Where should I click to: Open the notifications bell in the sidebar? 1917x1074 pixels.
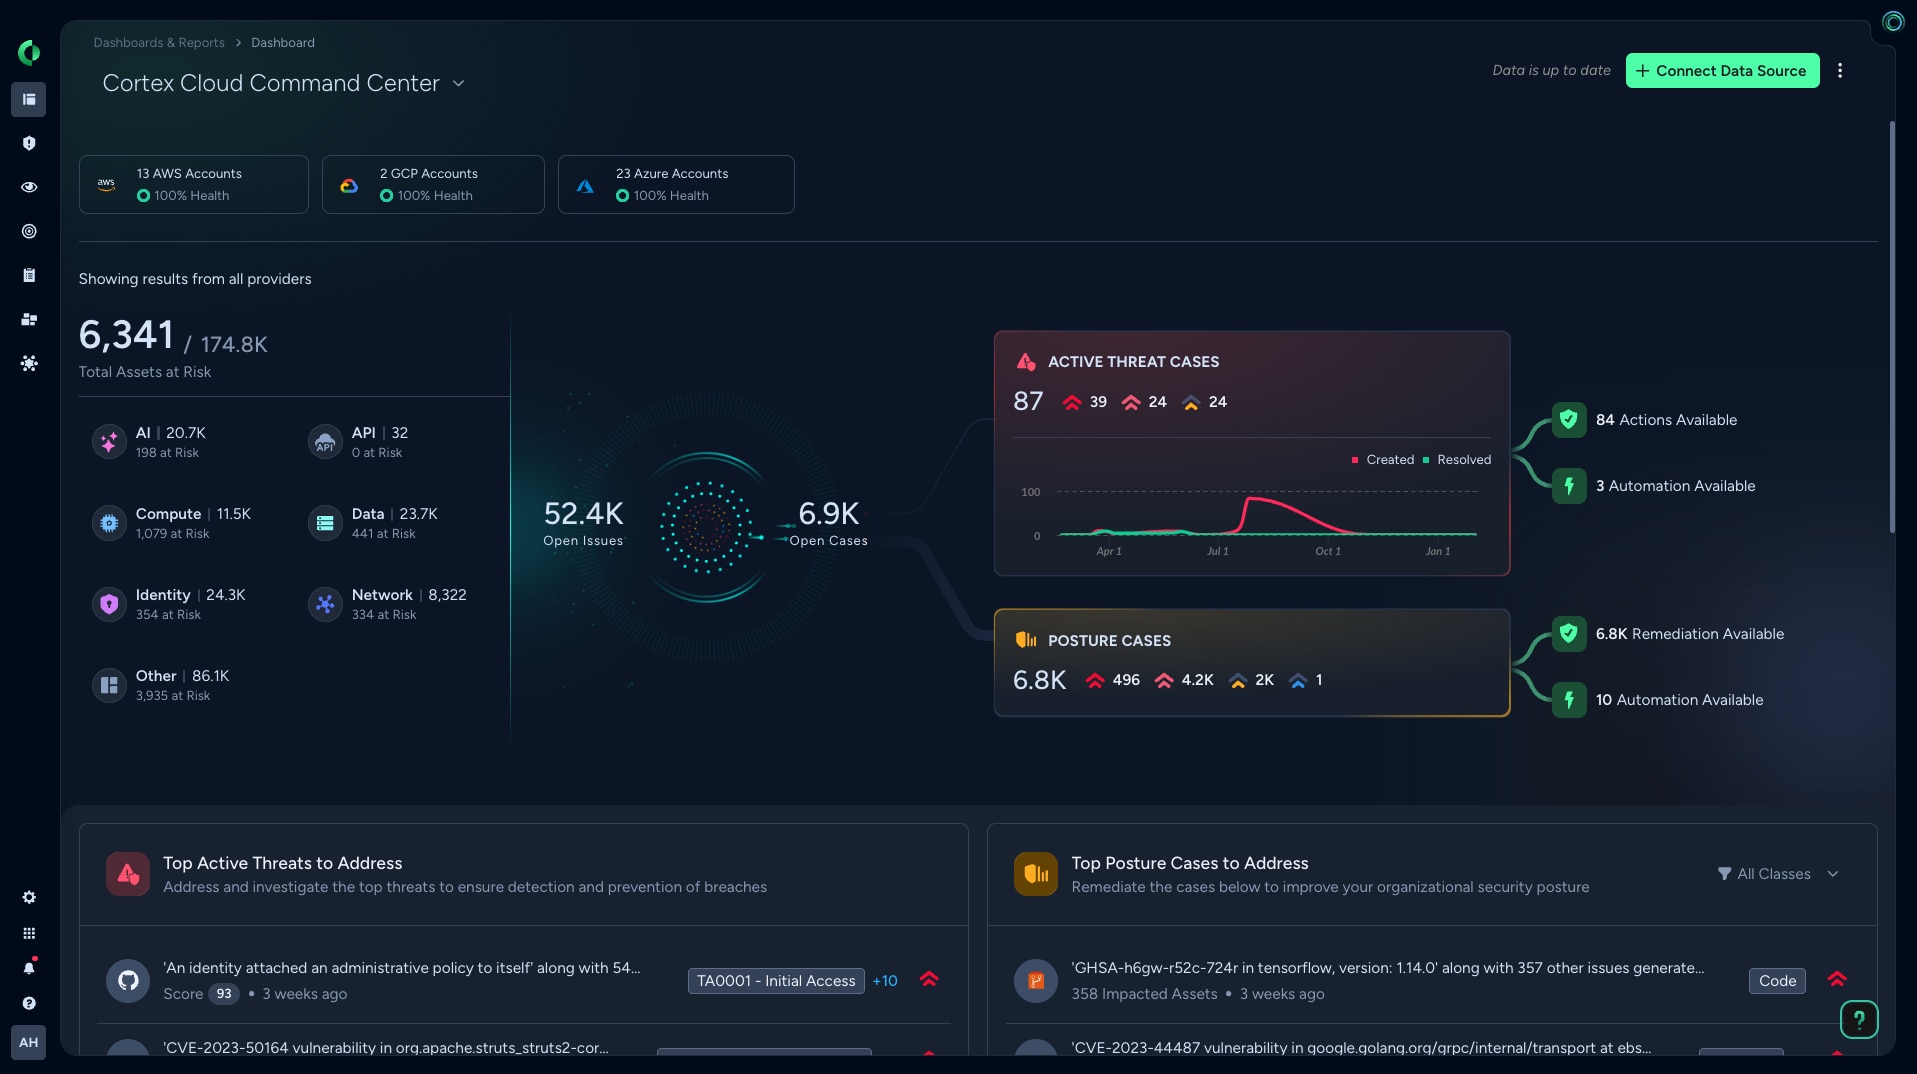tap(29, 968)
